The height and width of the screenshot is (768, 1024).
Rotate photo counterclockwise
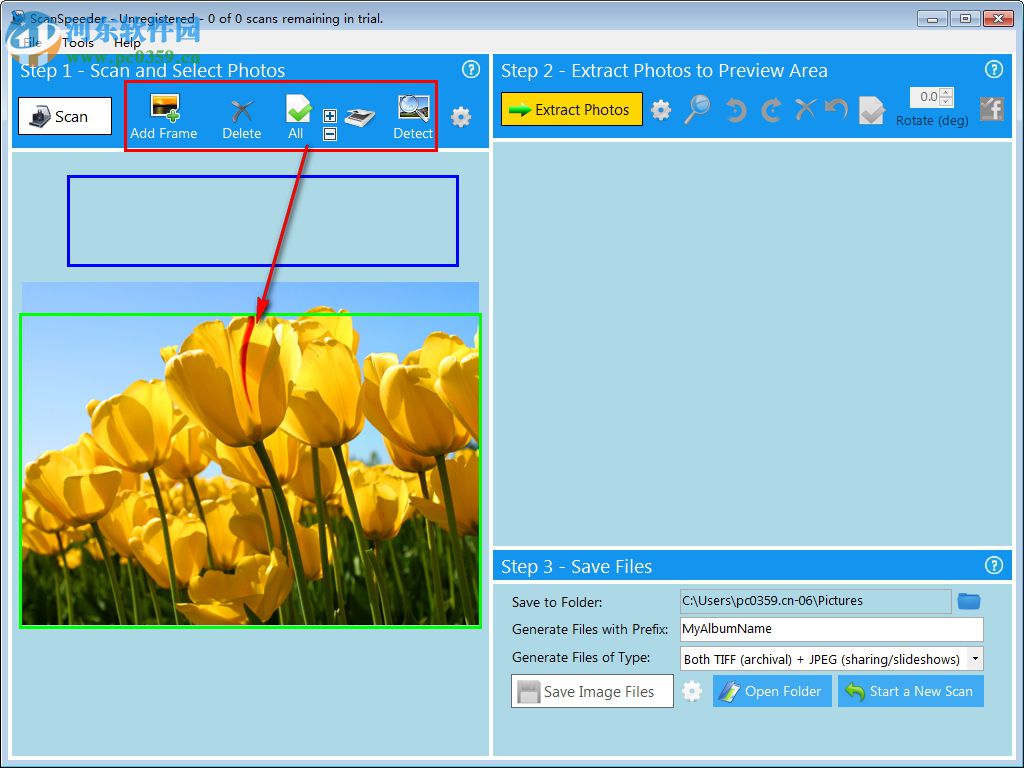pyautogui.click(x=736, y=110)
